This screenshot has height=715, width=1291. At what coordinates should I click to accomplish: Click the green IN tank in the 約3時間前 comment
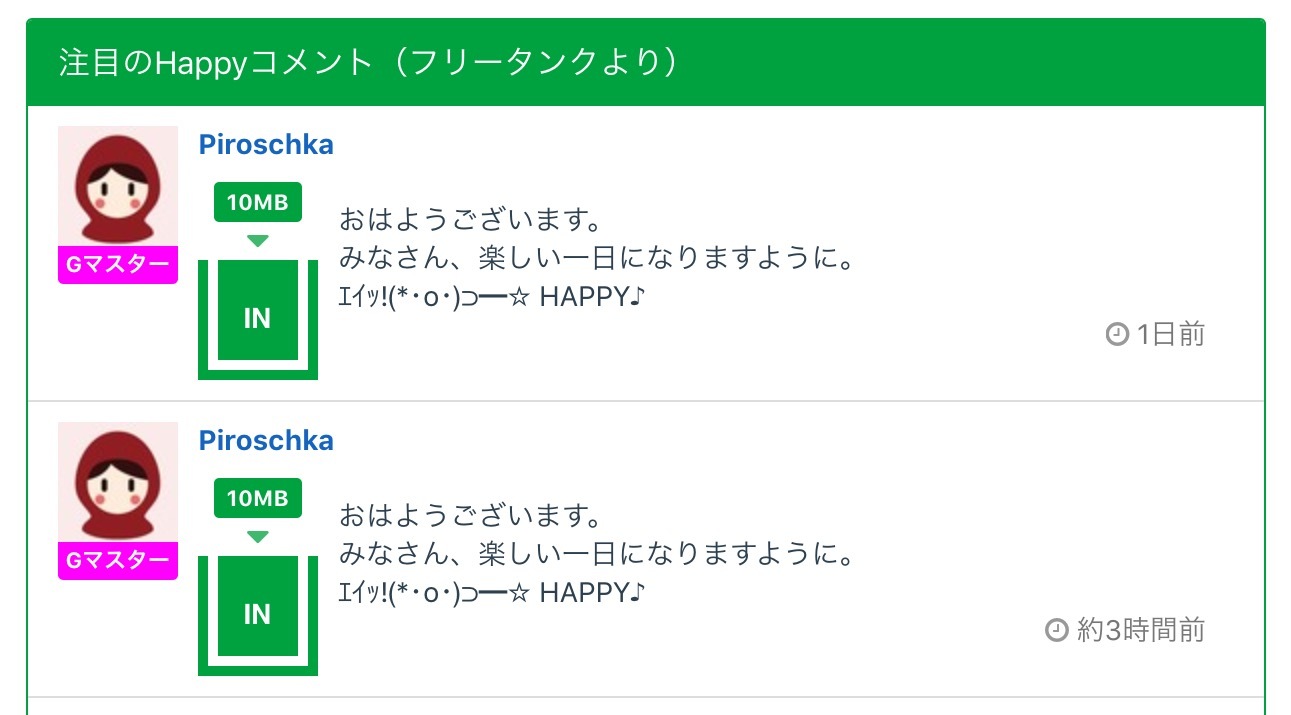(x=257, y=614)
